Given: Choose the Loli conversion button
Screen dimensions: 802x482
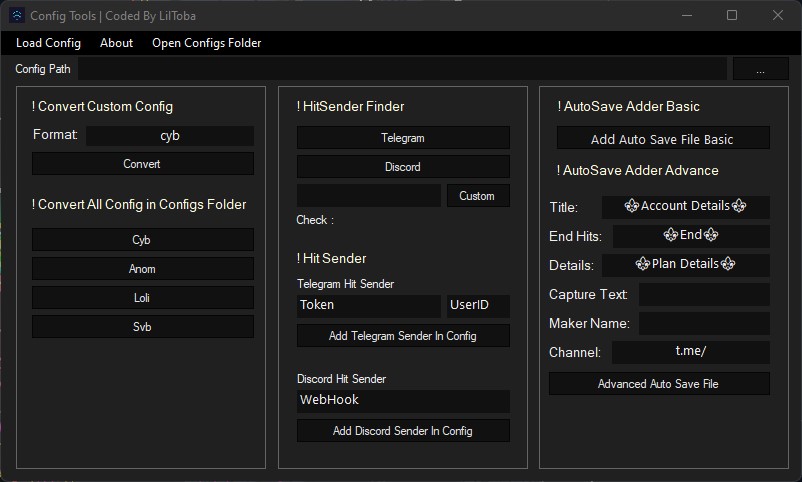Looking at the screenshot, I should pyautogui.click(x=143, y=298).
